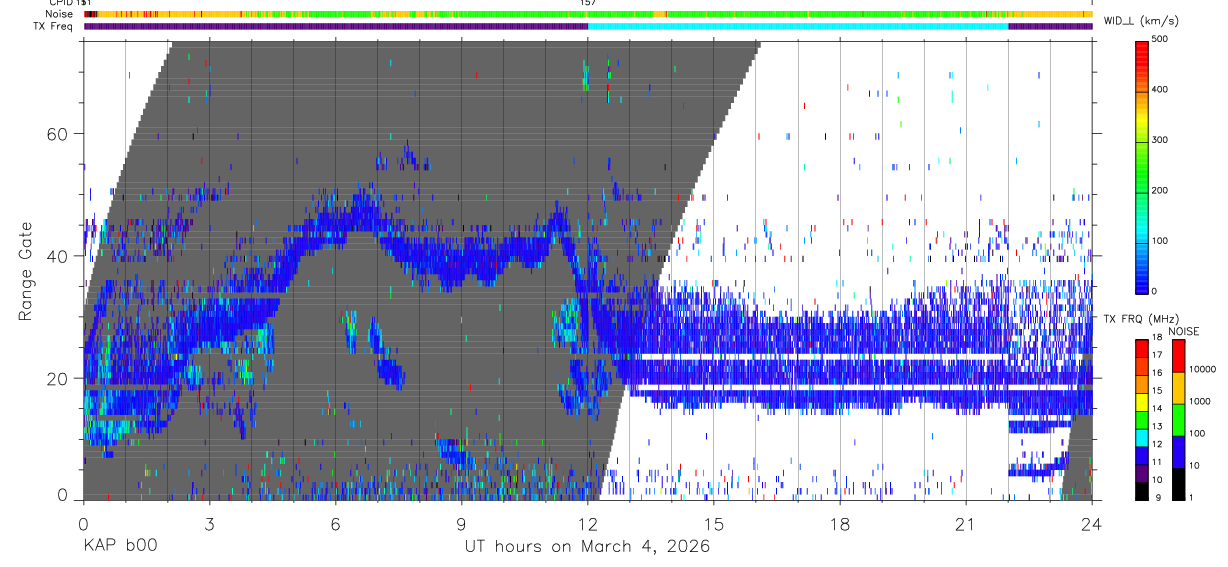Click the green 100-1000 segment of NOISE legend
The image size is (1228, 567).
[1178, 420]
